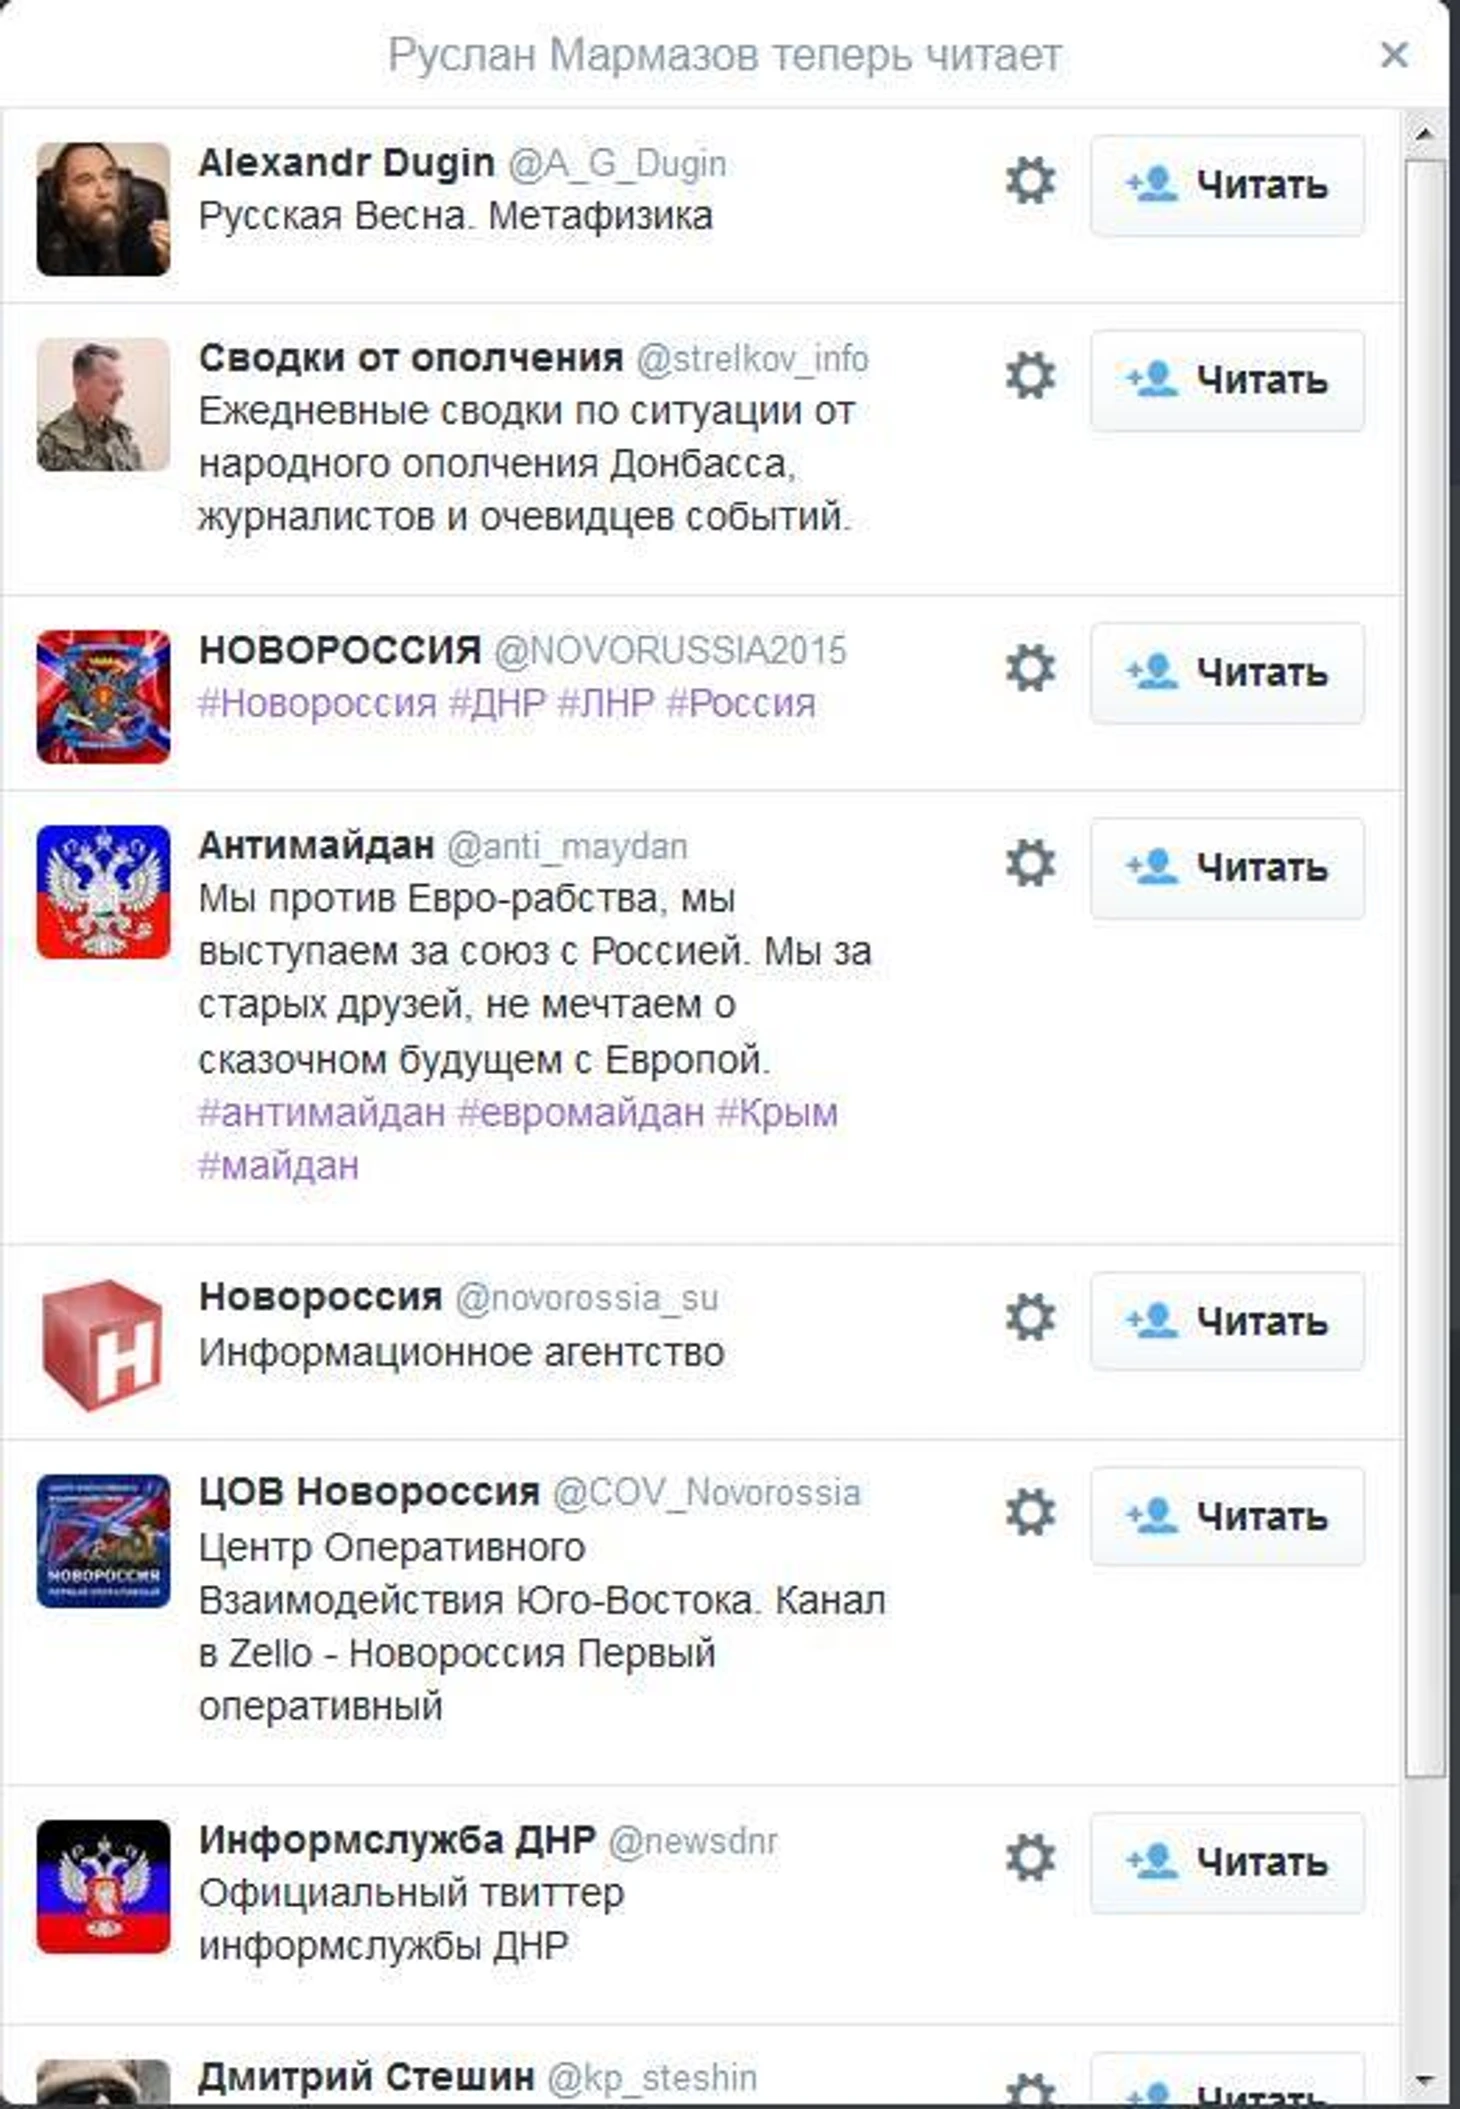Open gear menu for Информслужба ДНР
Image resolution: width=1460 pixels, height=2109 pixels.
click(1030, 1858)
